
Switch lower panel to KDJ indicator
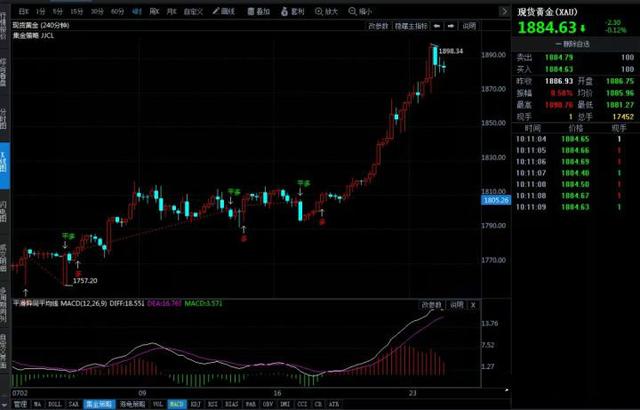[196, 404]
